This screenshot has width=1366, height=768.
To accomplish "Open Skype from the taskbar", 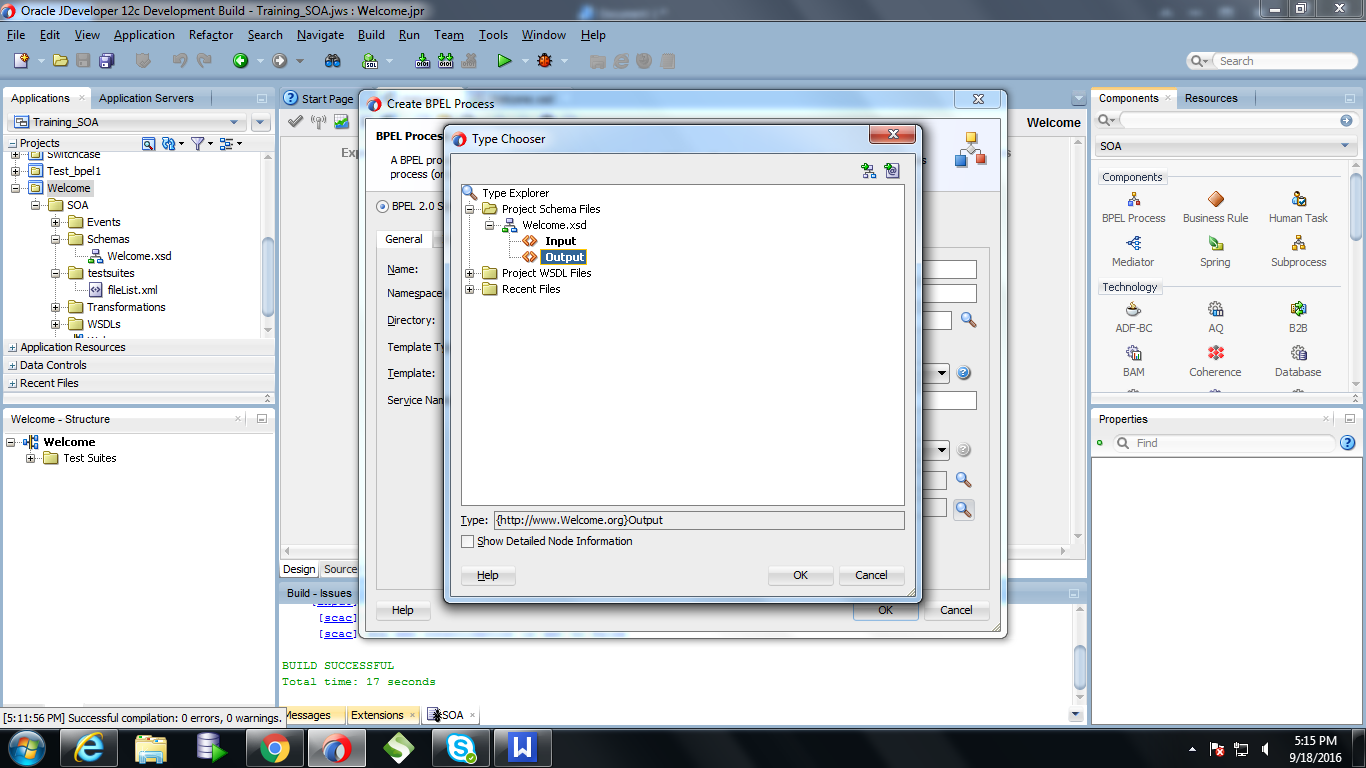I will [x=460, y=747].
